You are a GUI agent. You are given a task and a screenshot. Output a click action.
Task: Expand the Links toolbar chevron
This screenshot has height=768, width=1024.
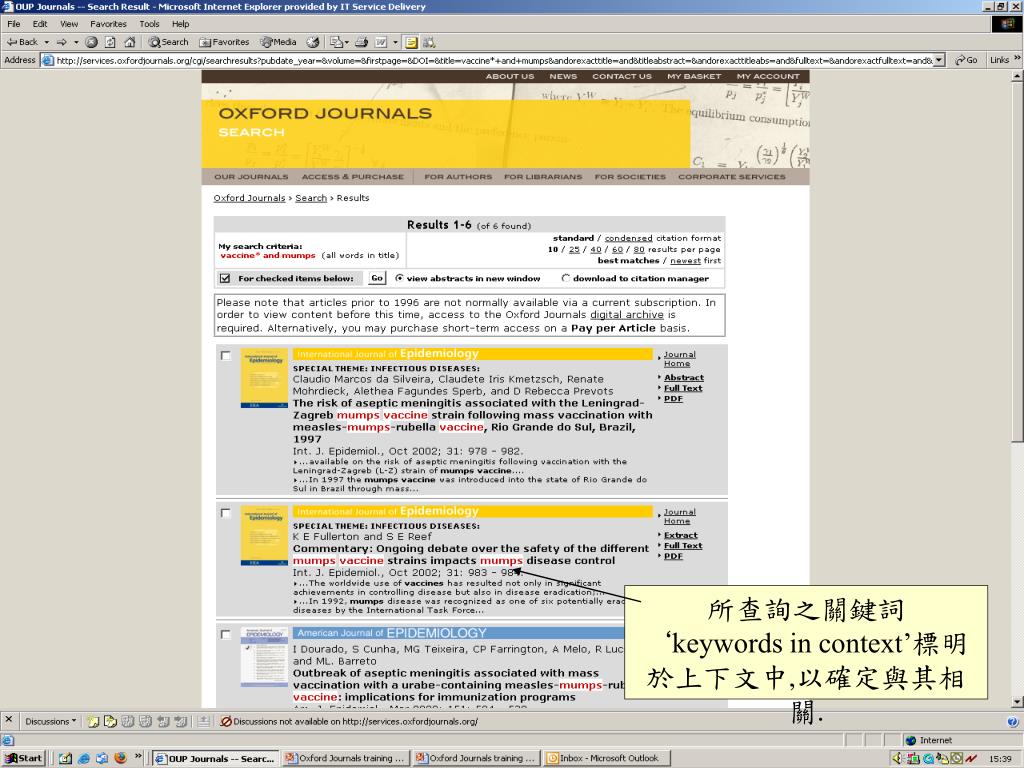(1016, 59)
